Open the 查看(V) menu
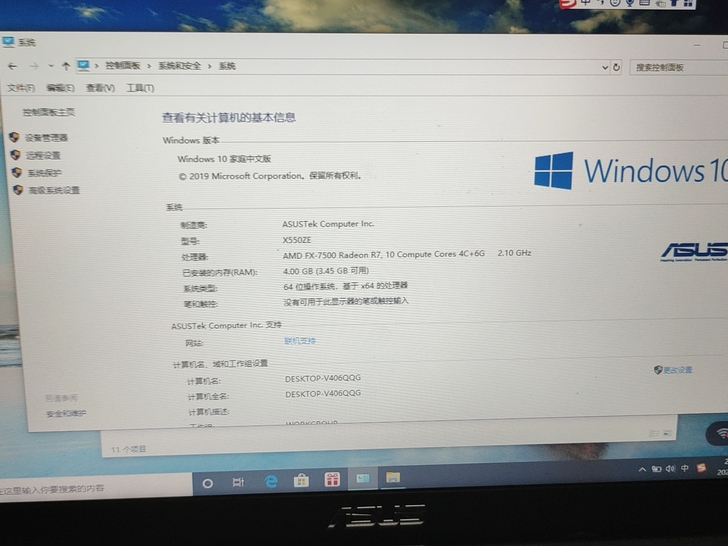Screen dimensions: 728x546 click(x=101, y=88)
